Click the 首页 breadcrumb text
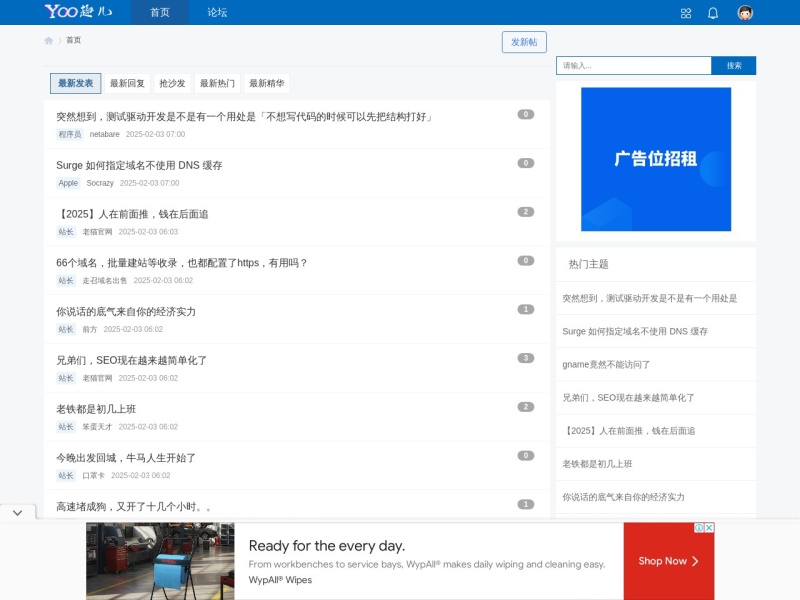This screenshot has width=800, height=600. tap(73, 40)
